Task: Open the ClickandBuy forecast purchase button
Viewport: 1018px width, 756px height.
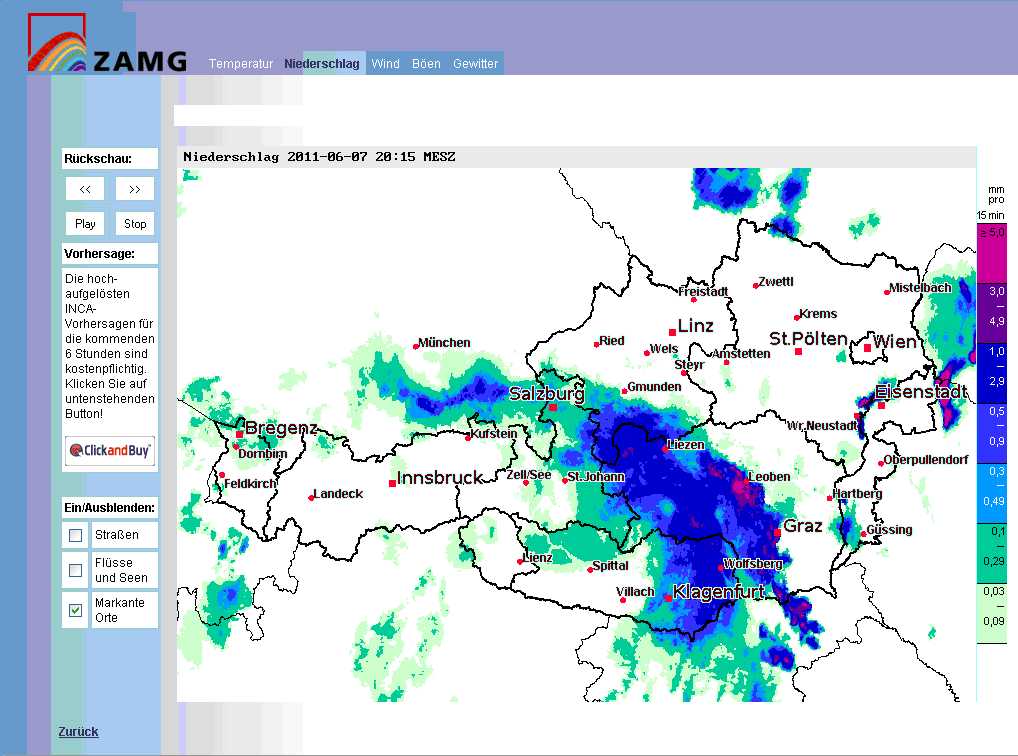Action: click(x=110, y=450)
